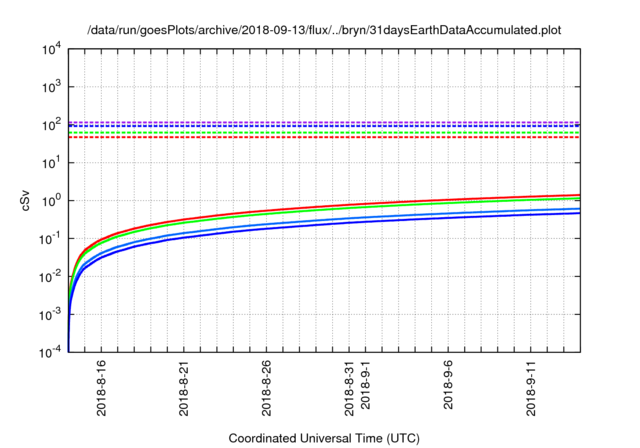This screenshot has height=448, width=640.
Task: Select the 10^2 y-axis tick label
Action: coord(51,124)
